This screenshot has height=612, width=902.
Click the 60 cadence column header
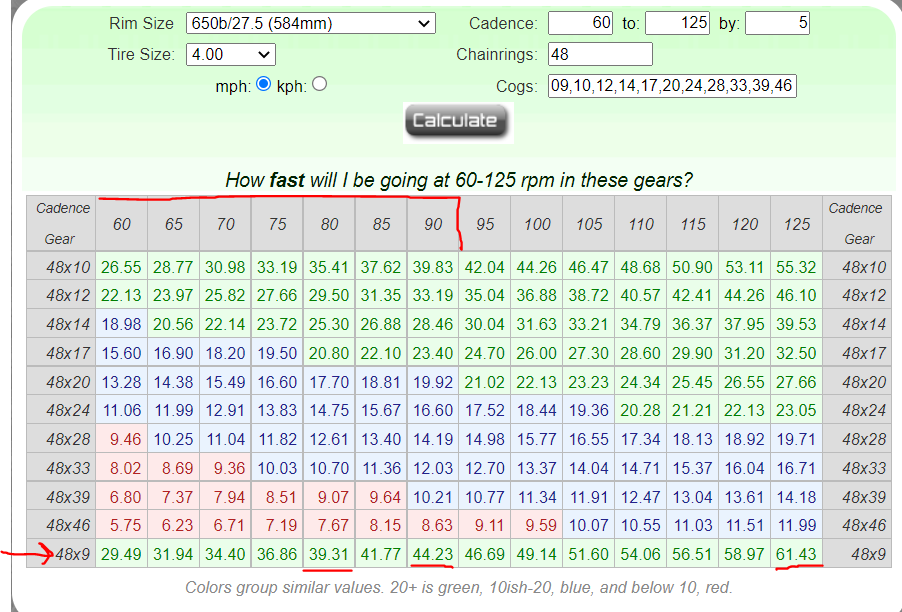coord(121,224)
